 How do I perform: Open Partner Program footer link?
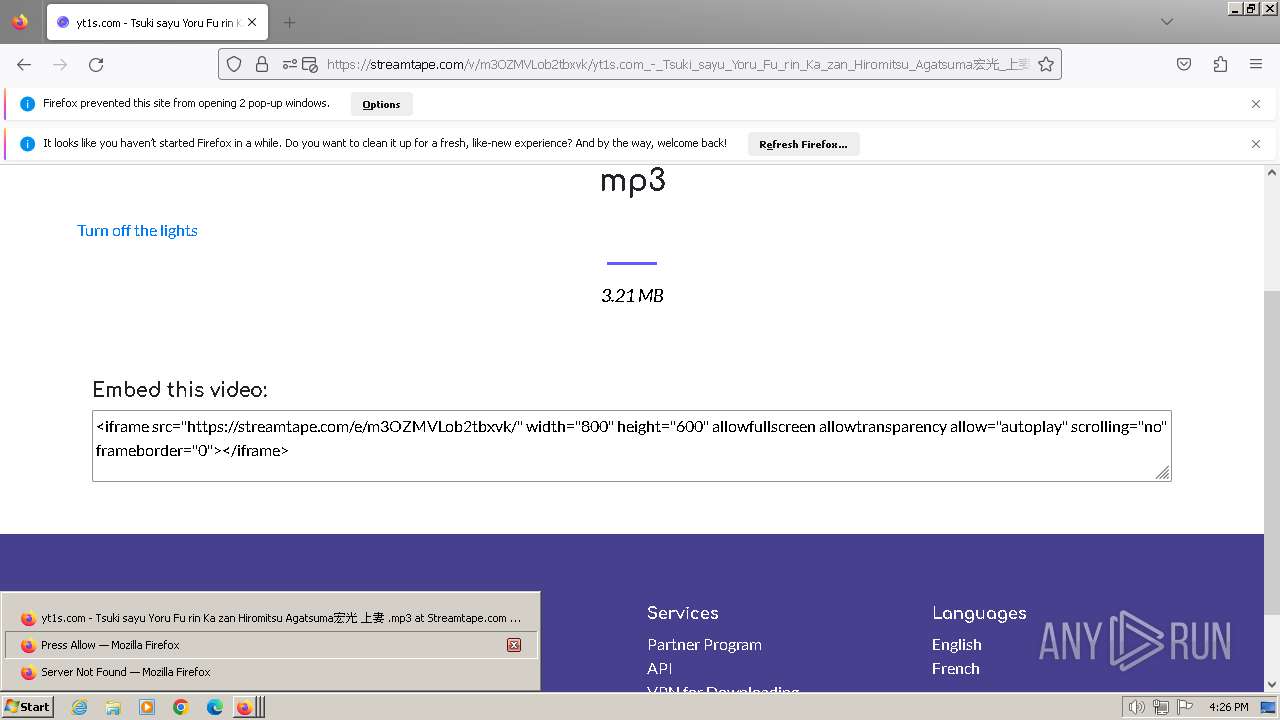(704, 645)
